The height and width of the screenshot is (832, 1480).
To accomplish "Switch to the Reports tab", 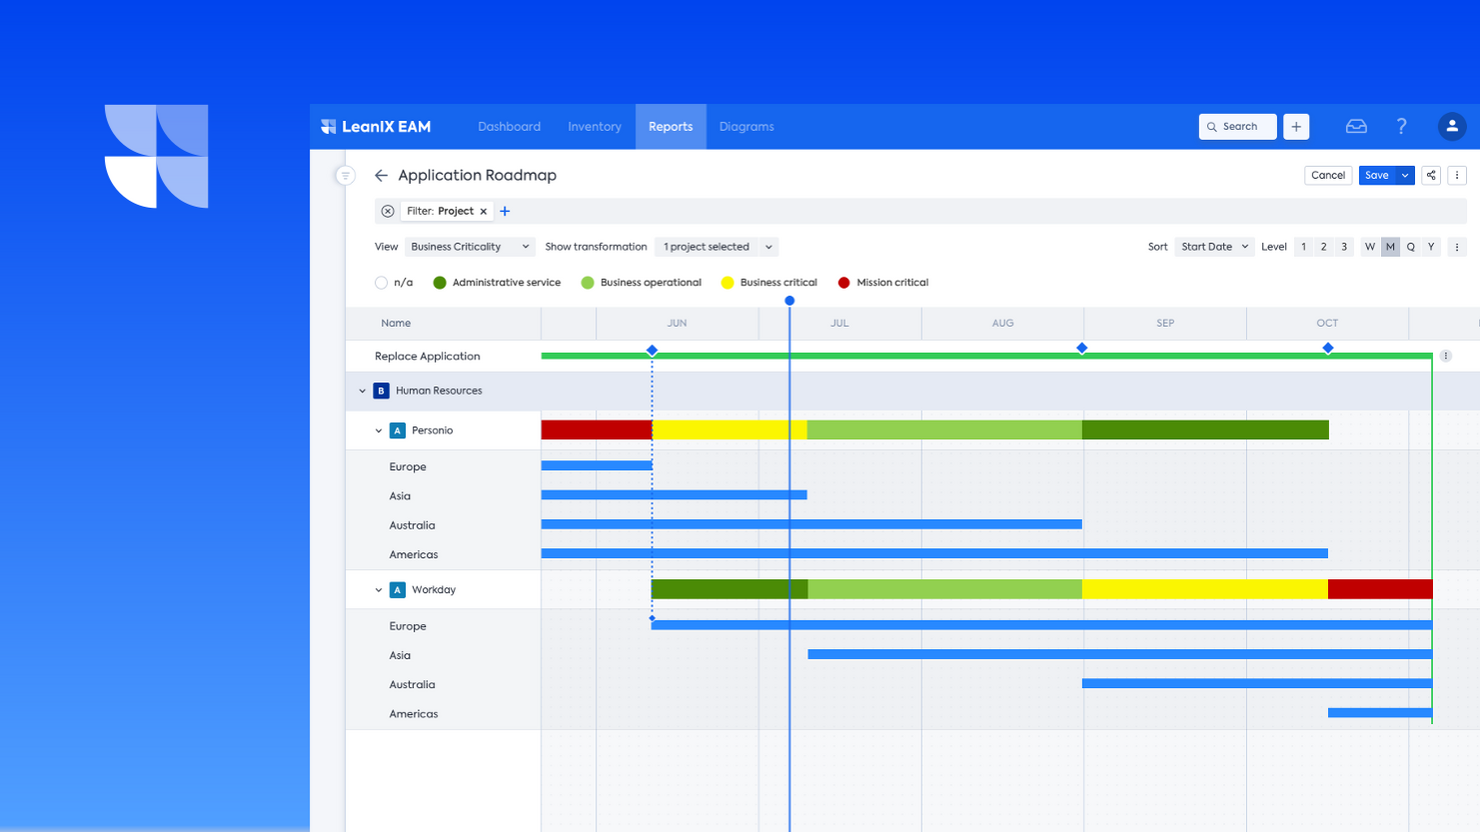I will 670,127.
